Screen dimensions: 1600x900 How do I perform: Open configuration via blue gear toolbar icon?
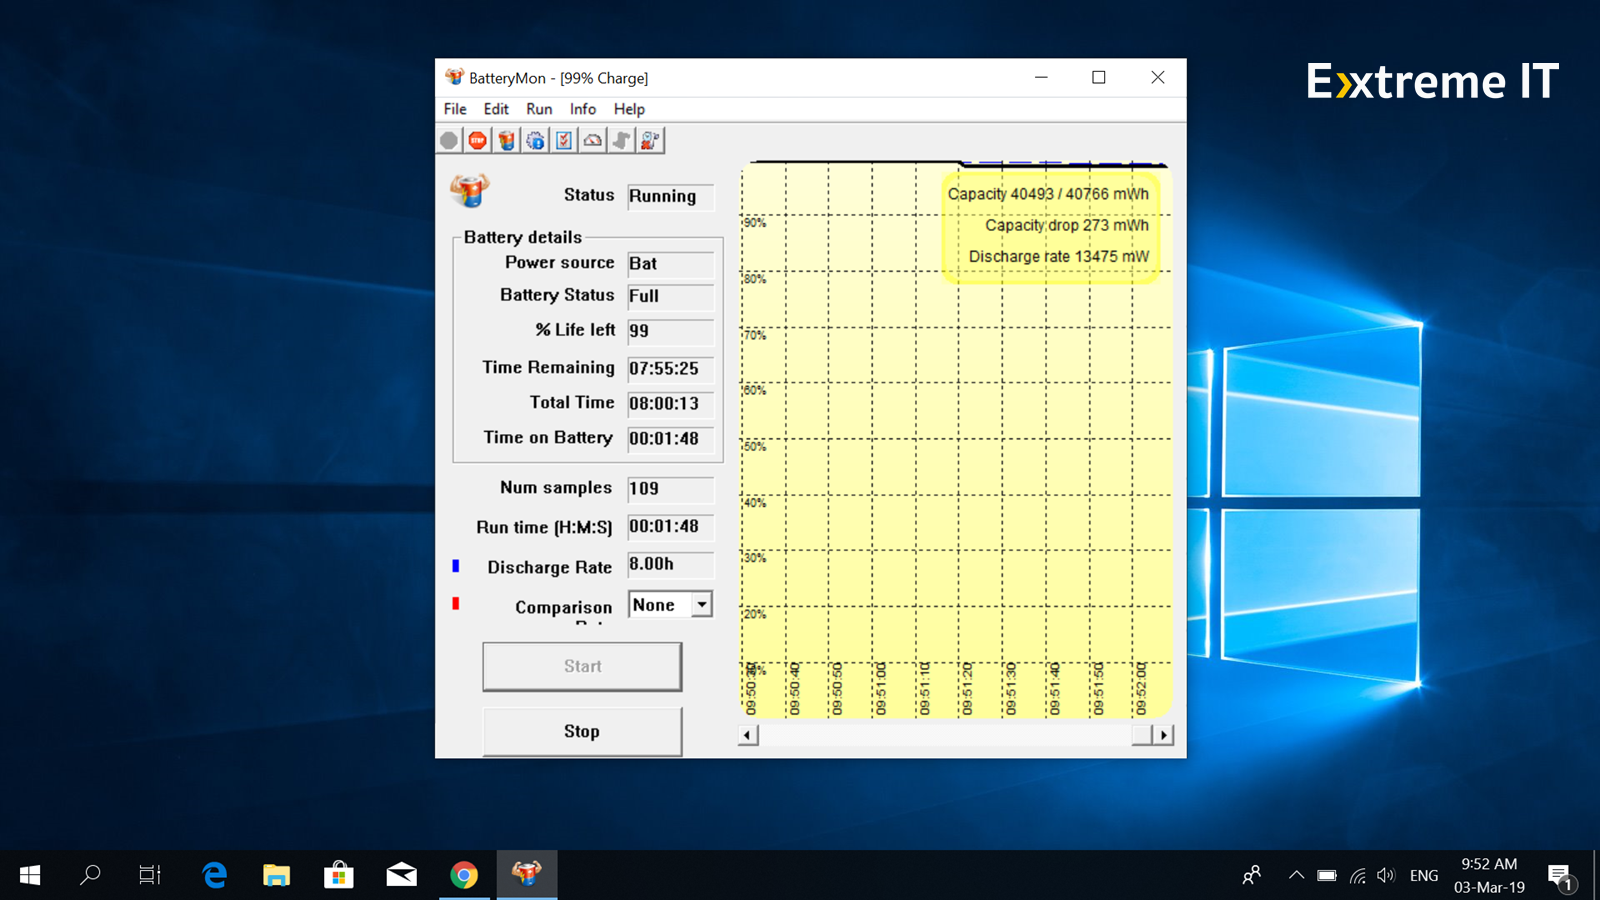[536, 141]
